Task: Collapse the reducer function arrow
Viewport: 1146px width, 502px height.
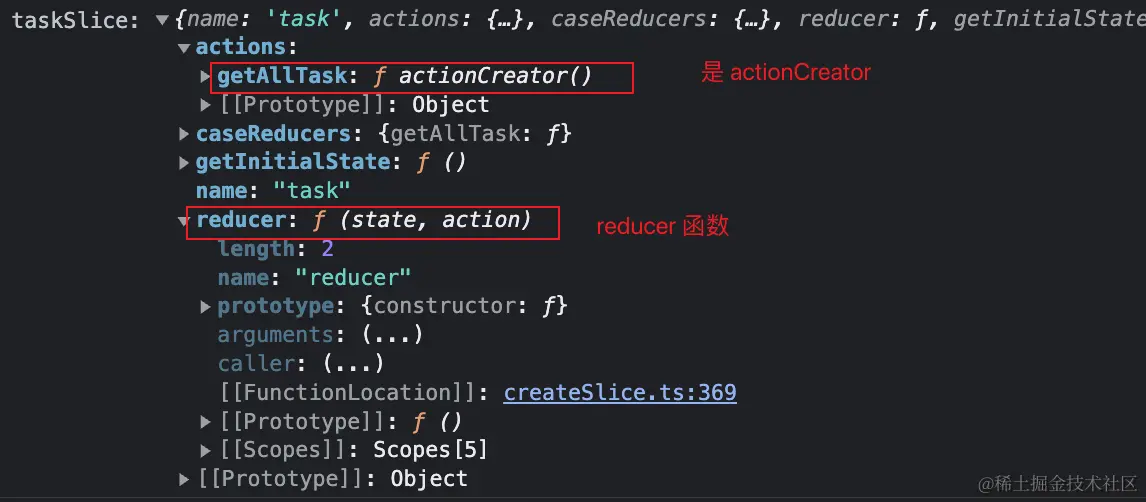Action: pyautogui.click(x=184, y=221)
